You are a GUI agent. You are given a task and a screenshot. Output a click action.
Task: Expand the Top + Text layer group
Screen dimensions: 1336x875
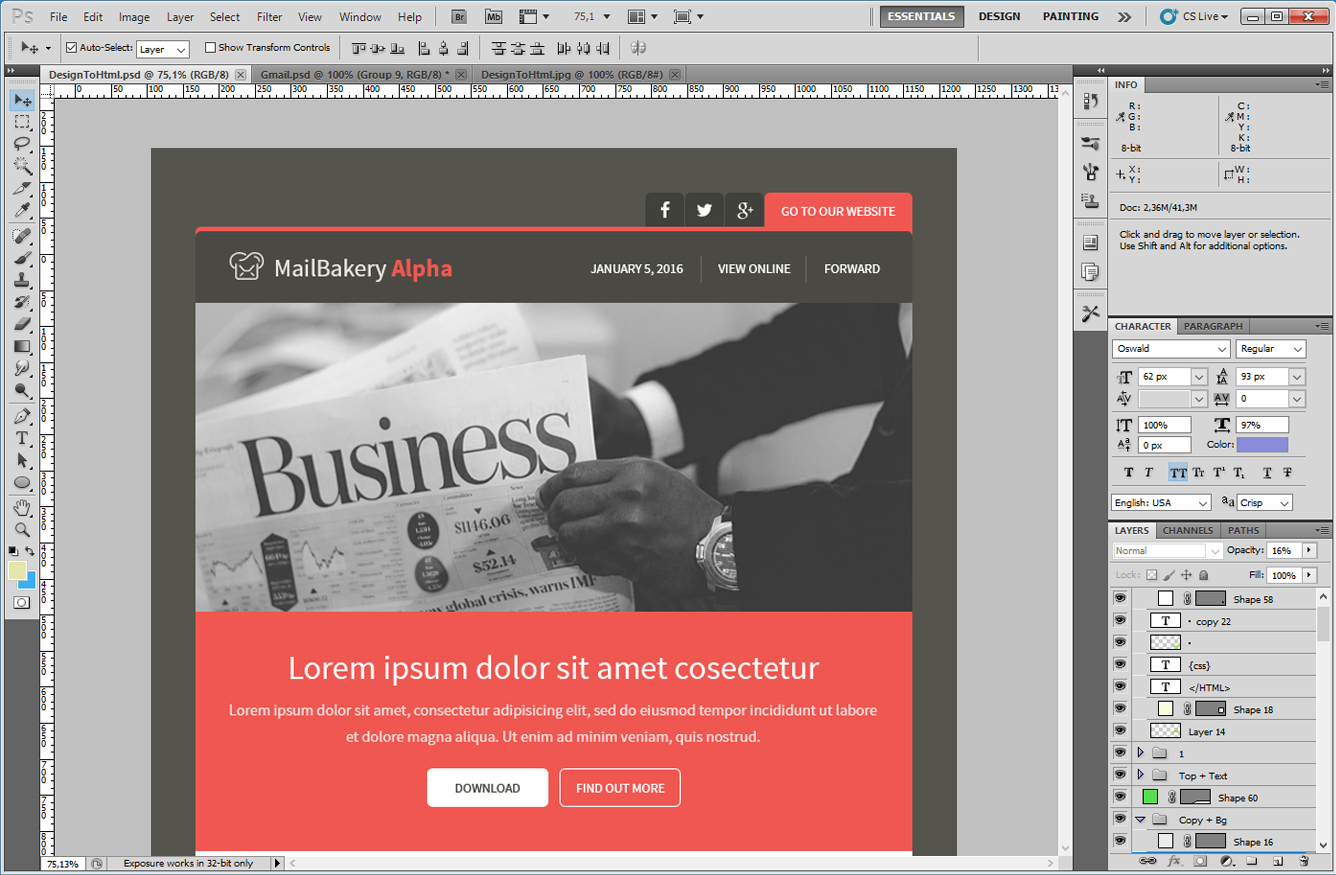coord(1140,775)
